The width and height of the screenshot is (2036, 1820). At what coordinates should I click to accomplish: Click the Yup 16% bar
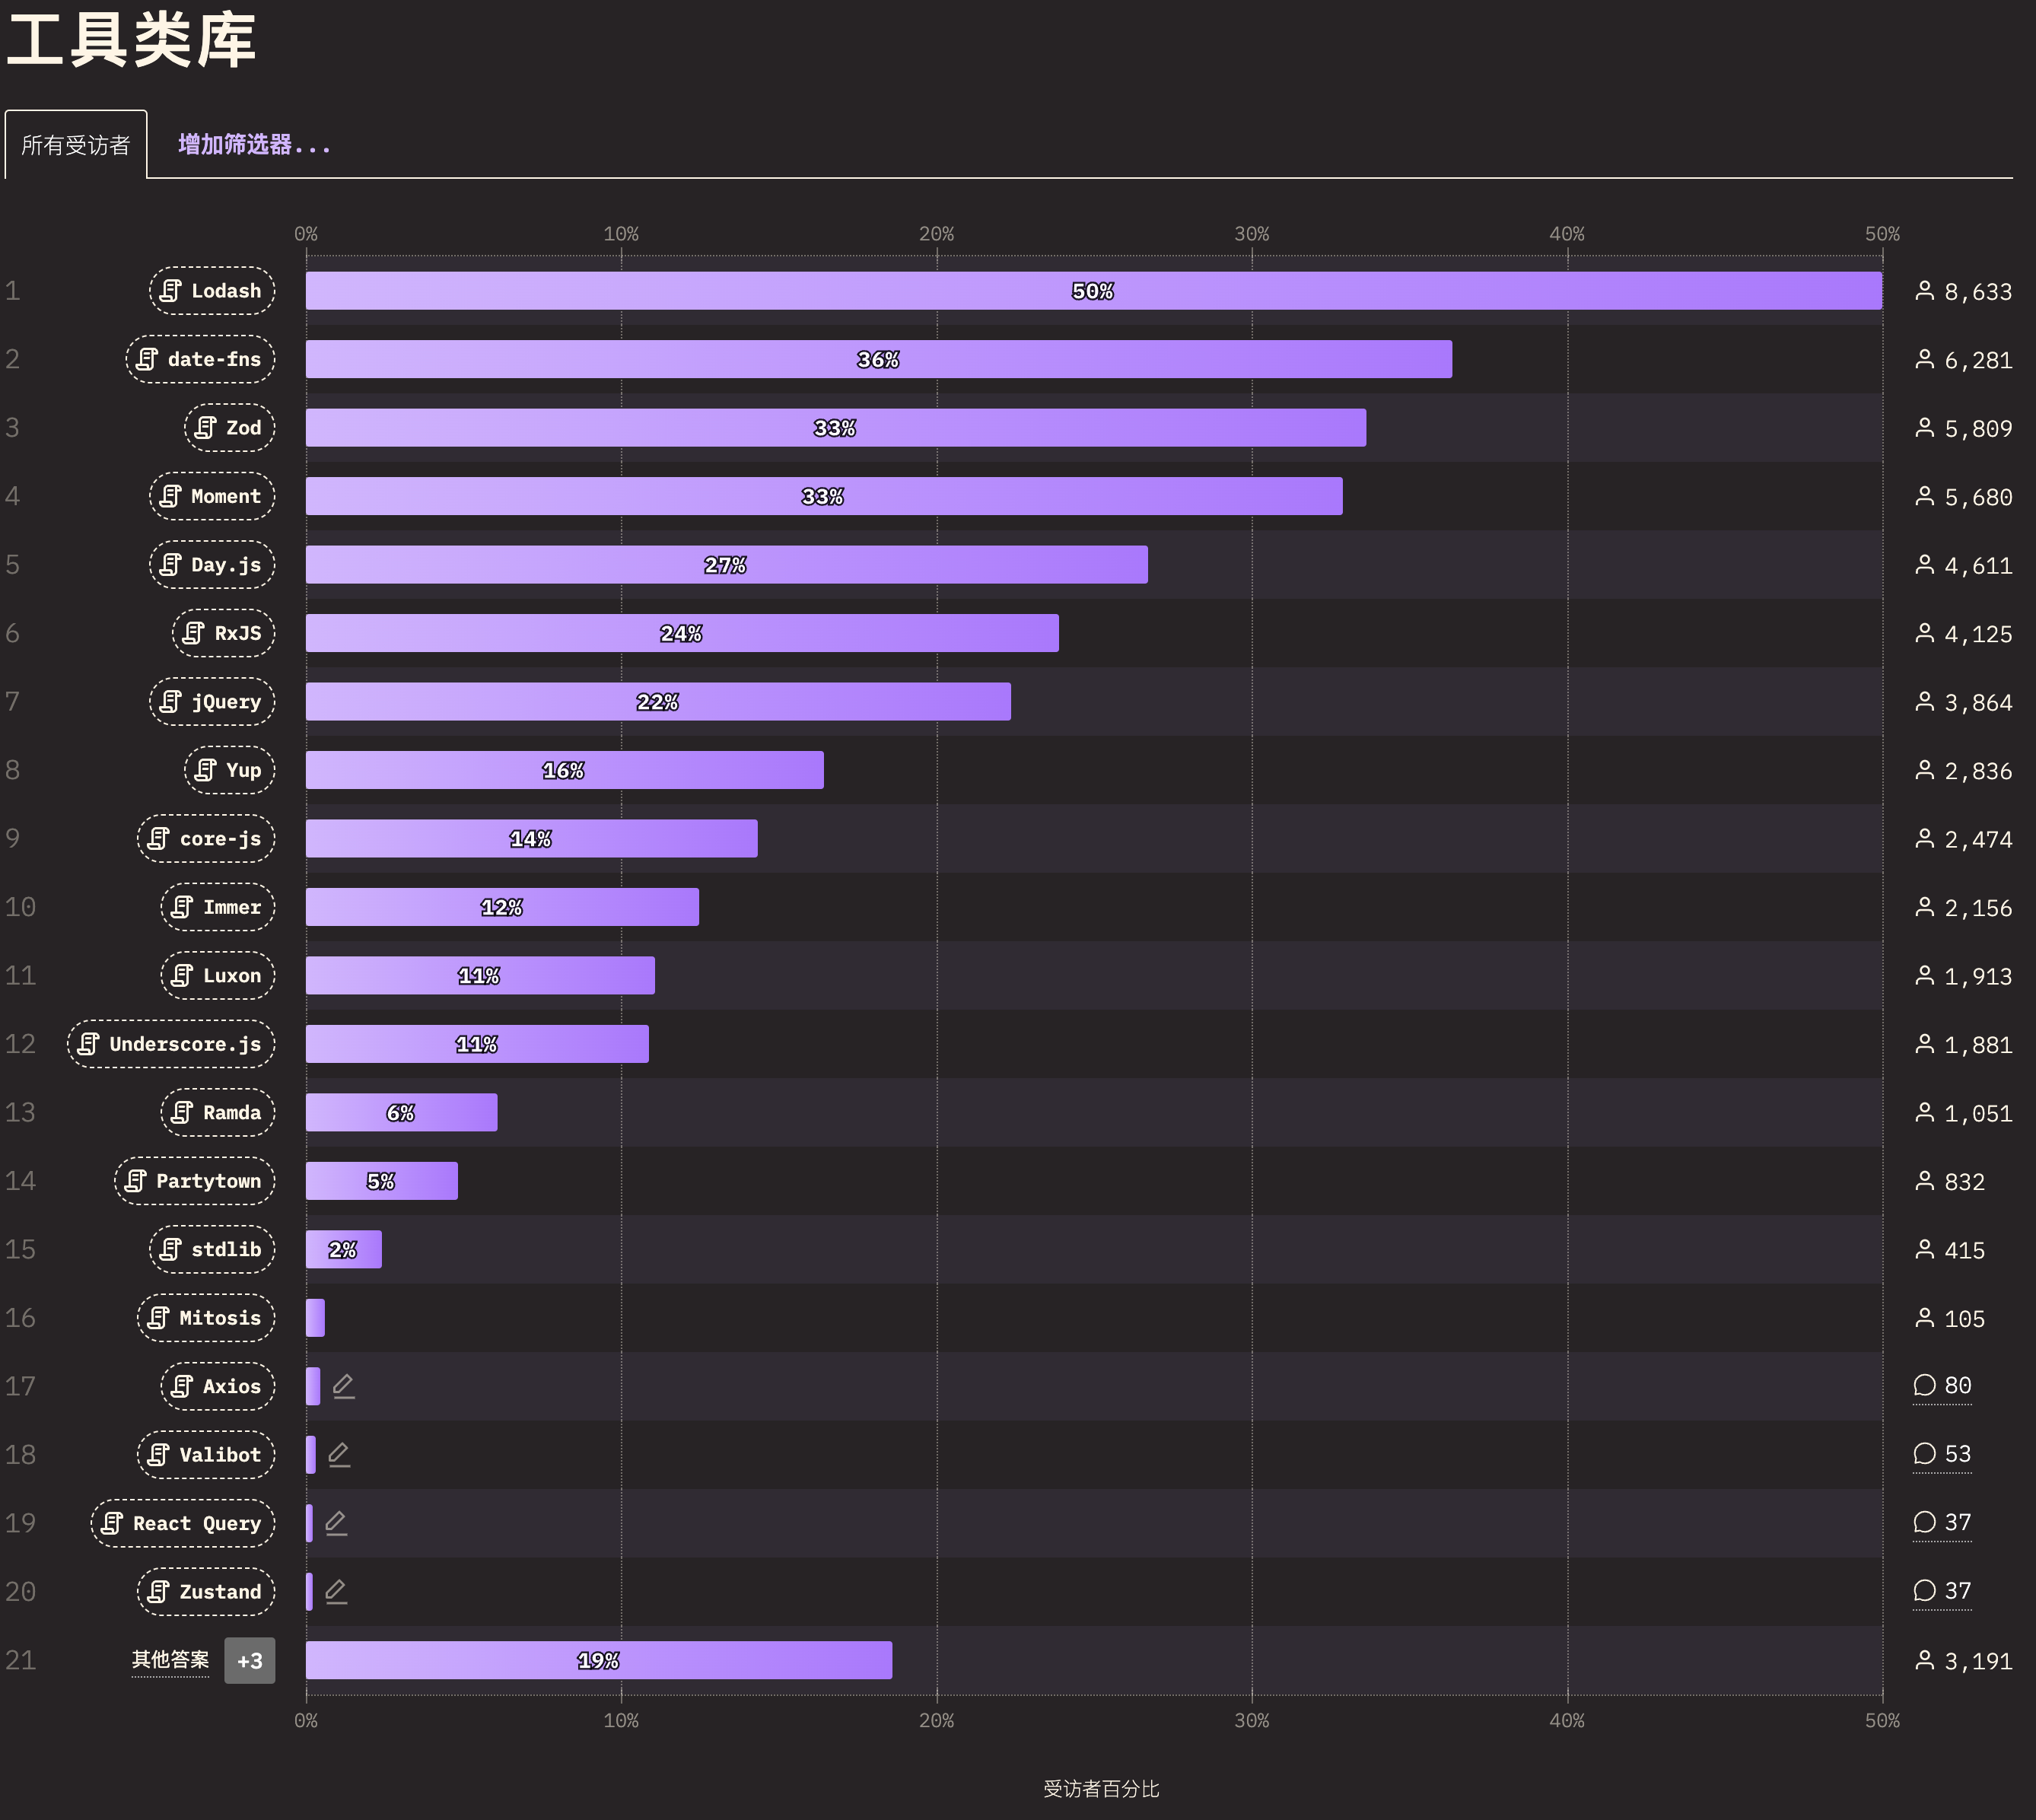click(565, 770)
